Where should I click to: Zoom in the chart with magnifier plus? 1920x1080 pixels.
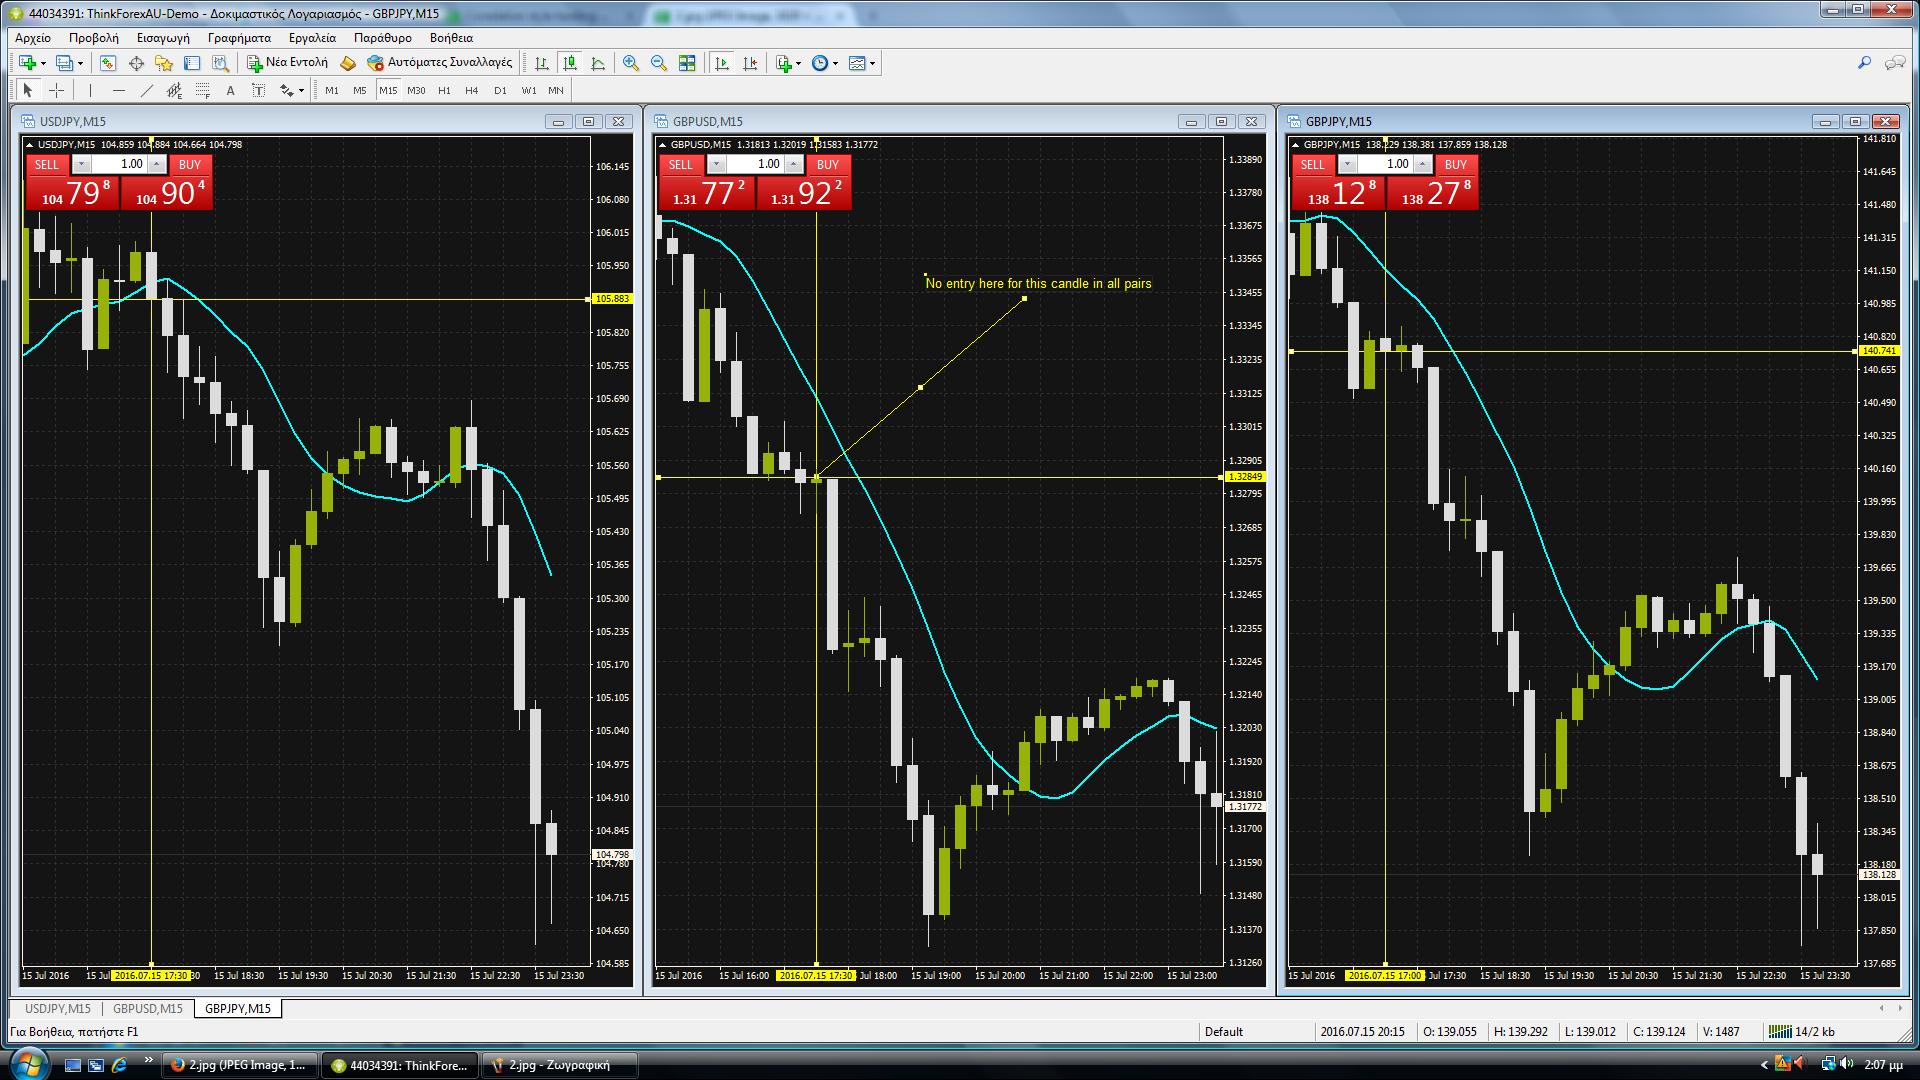631,63
